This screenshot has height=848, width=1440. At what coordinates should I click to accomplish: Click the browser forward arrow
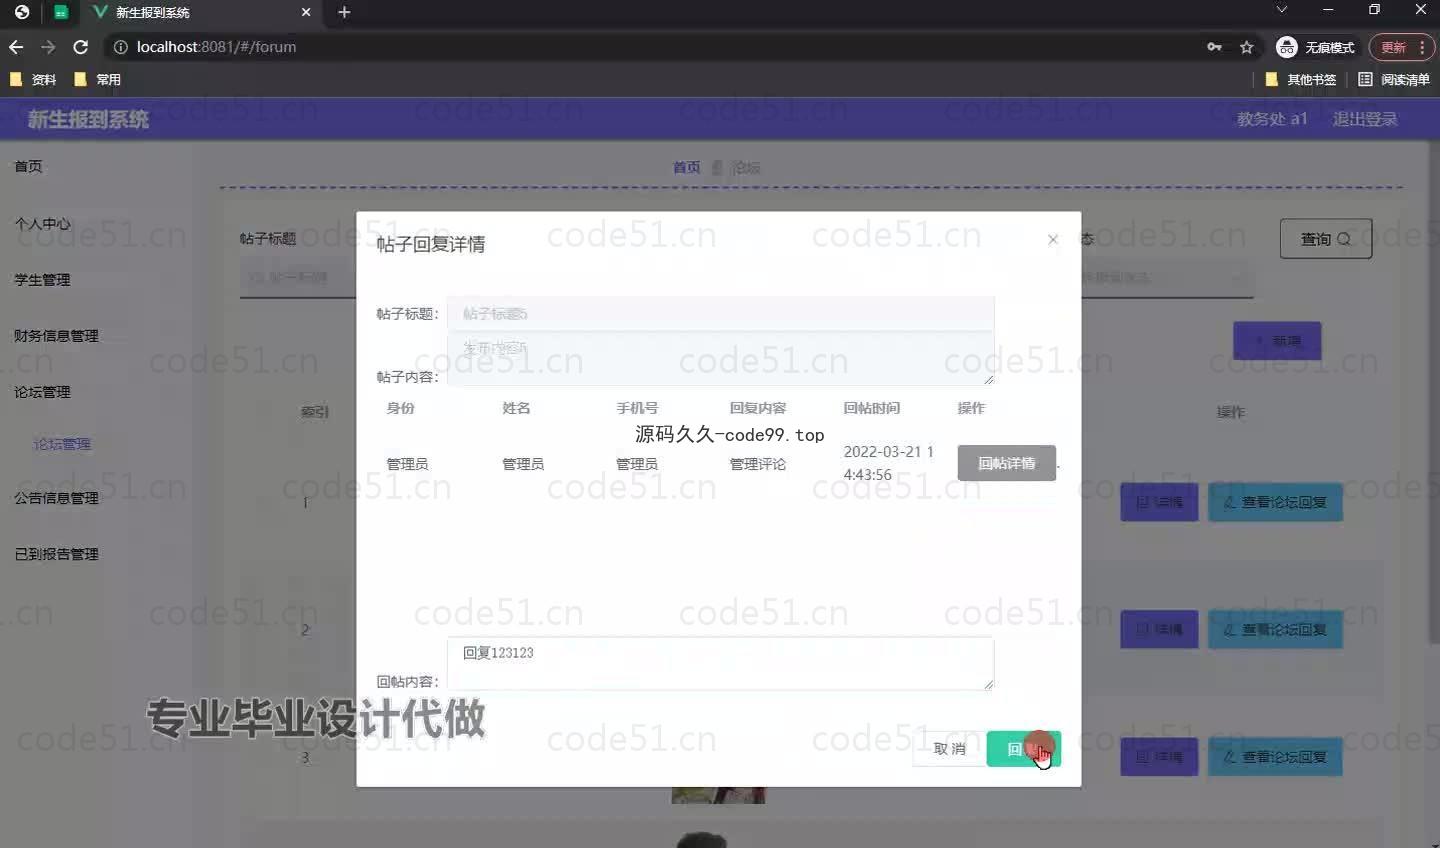(x=48, y=47)
